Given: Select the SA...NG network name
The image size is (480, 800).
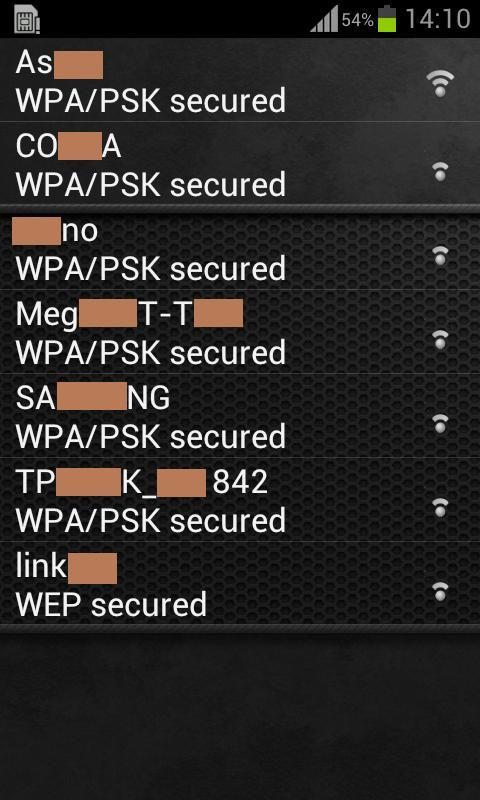Looking at the screenshot, I should click(x=92, y=398).
